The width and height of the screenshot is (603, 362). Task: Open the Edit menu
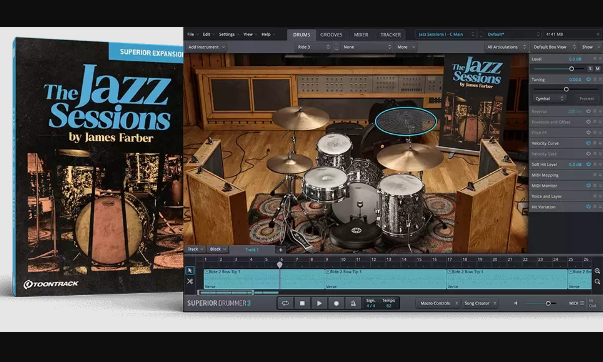208,34
